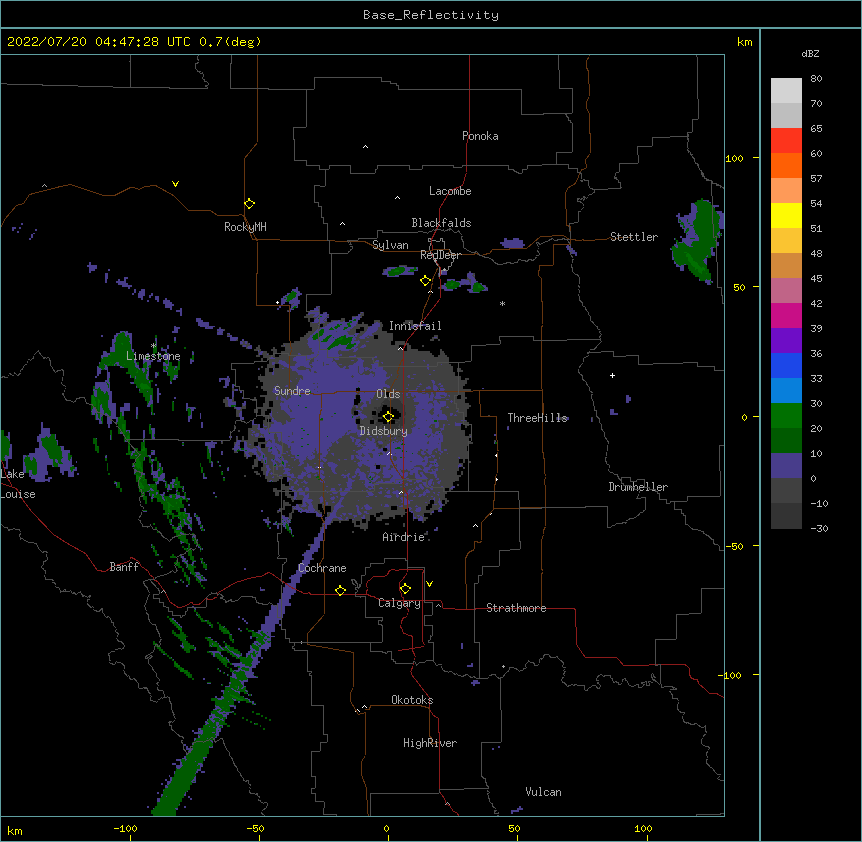Click the white asterisk marker east of Innisfail
The image size is (862, 842).
[502, 303]
